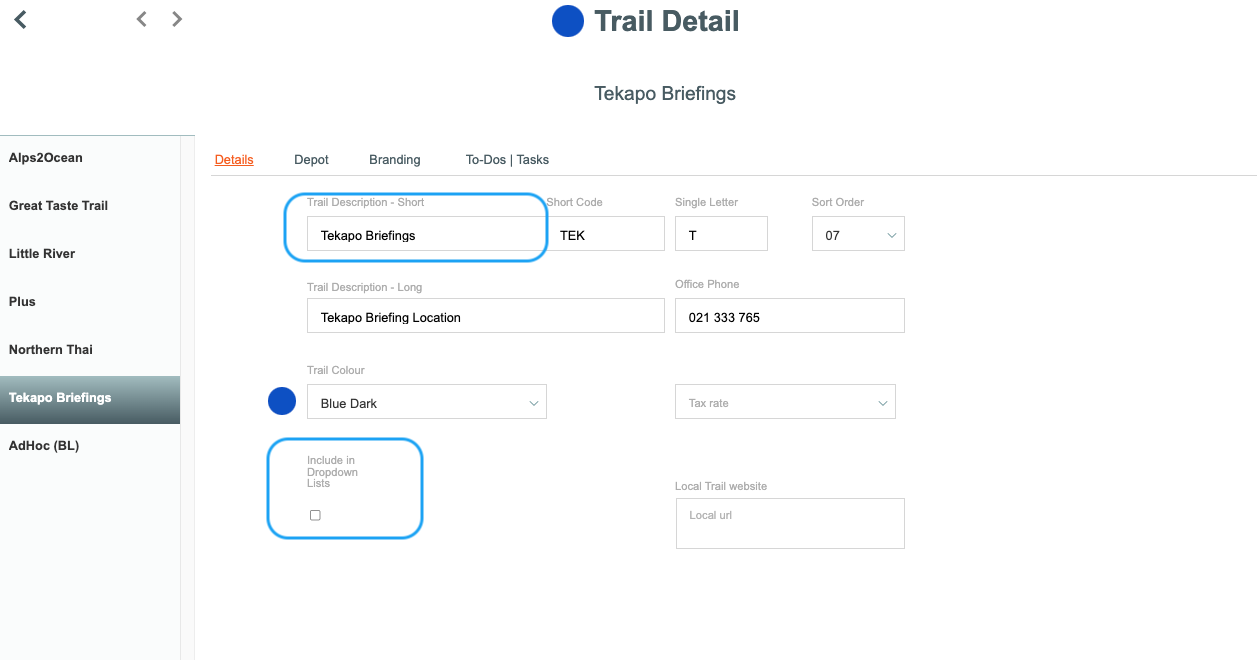Select Northern Thai in the trail list
The width and height of the screenshot is (1257, 660).
[90, 350]
